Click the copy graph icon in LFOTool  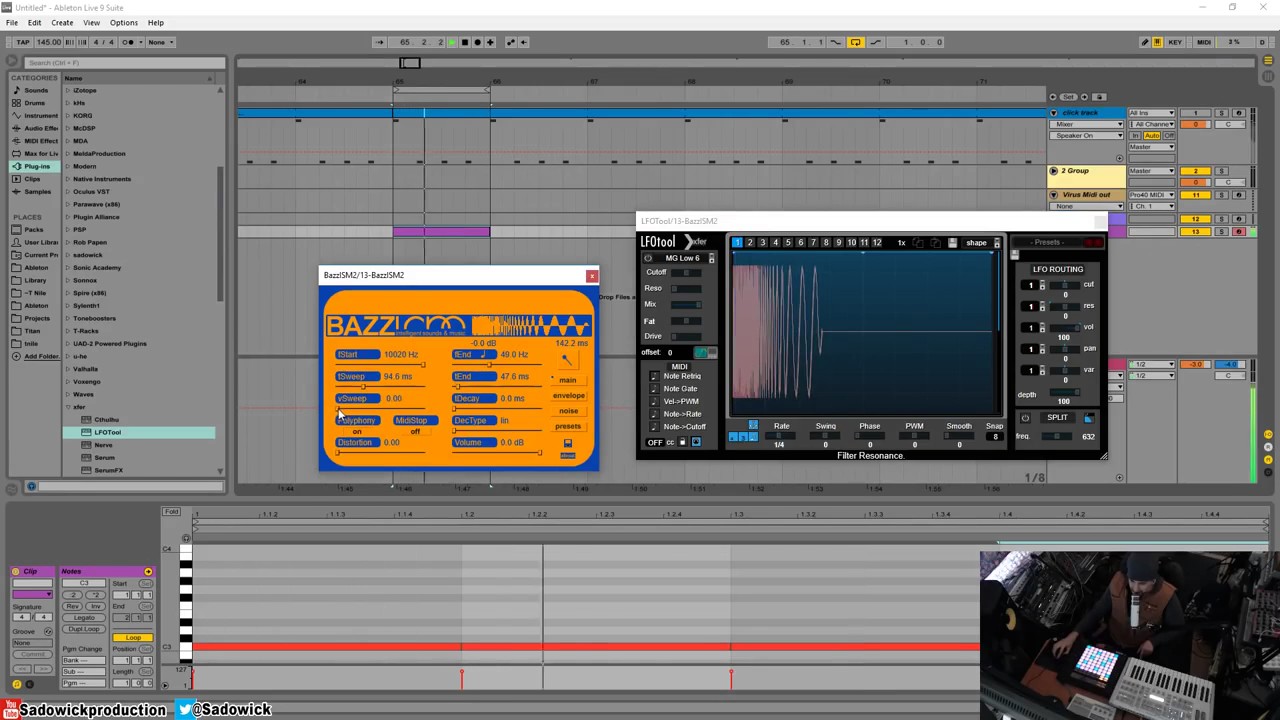point(918,243)
